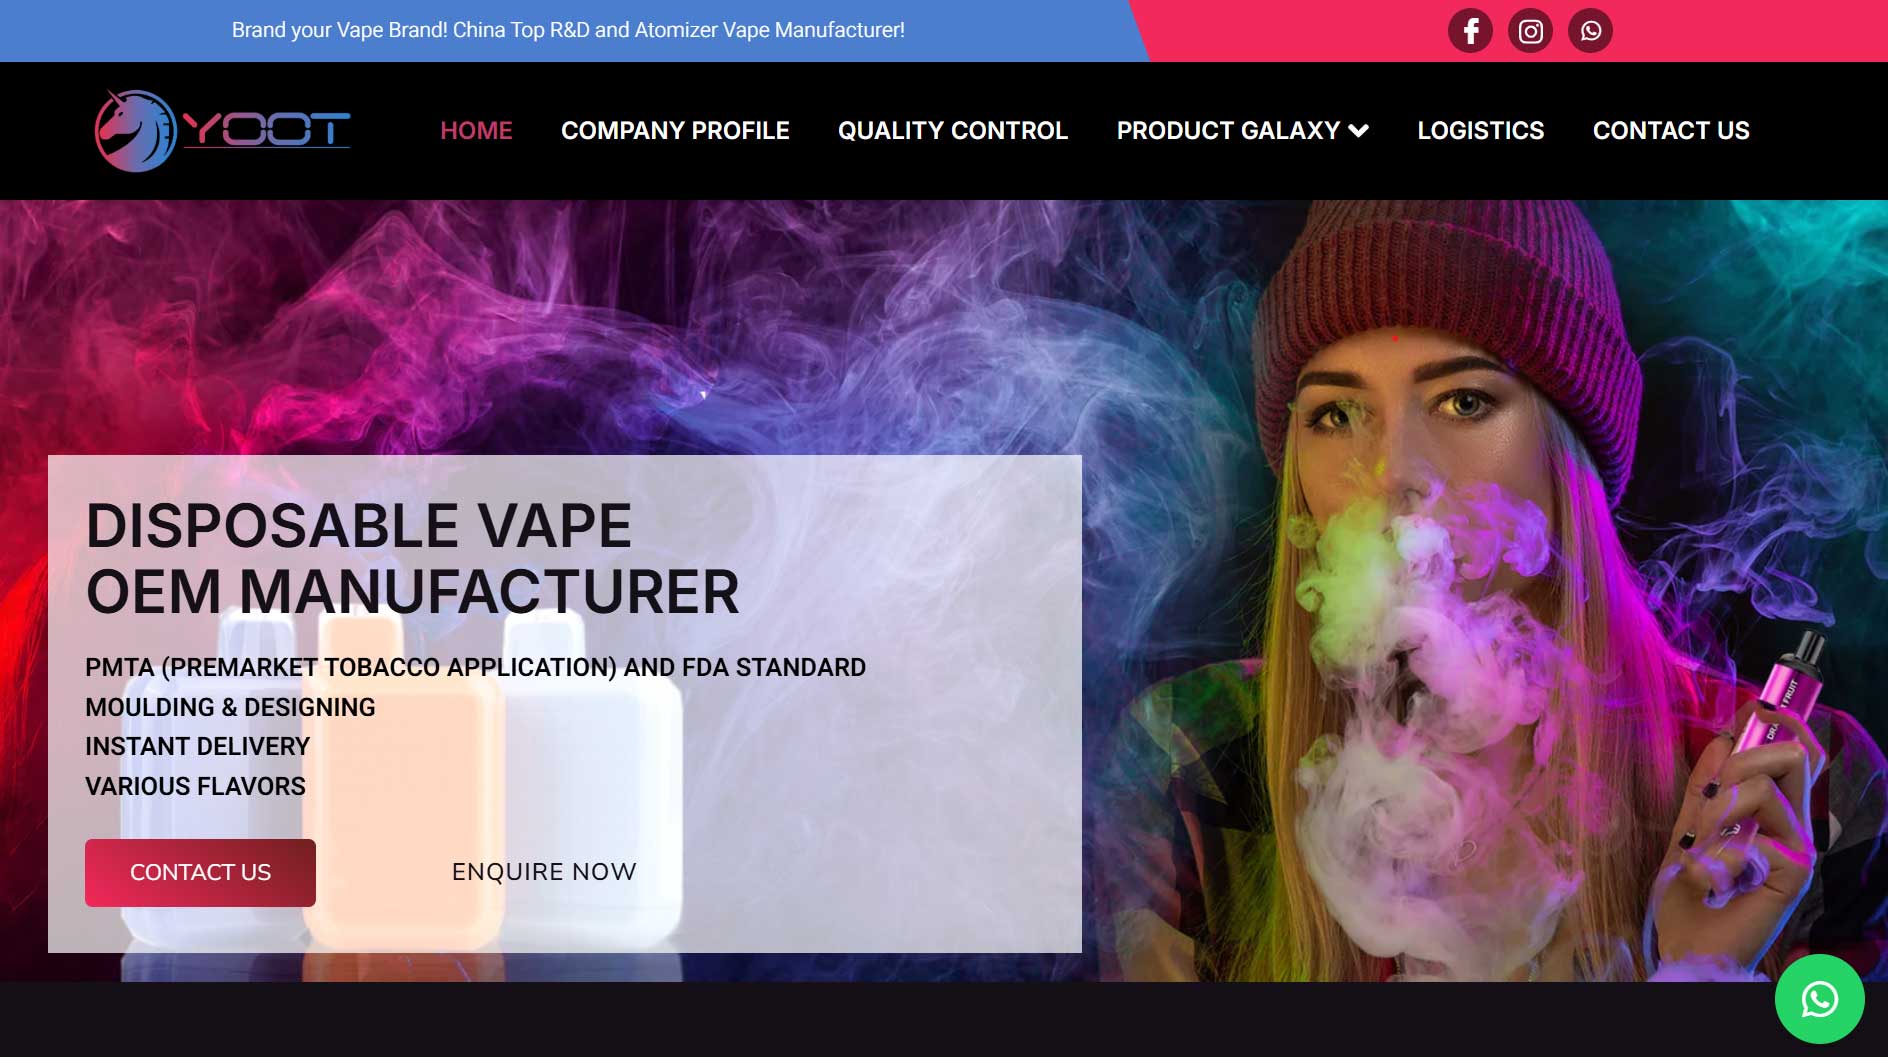Click the Enquire Now link
The width and height of the screenshot is (1888, 1057).
(544, 872)
